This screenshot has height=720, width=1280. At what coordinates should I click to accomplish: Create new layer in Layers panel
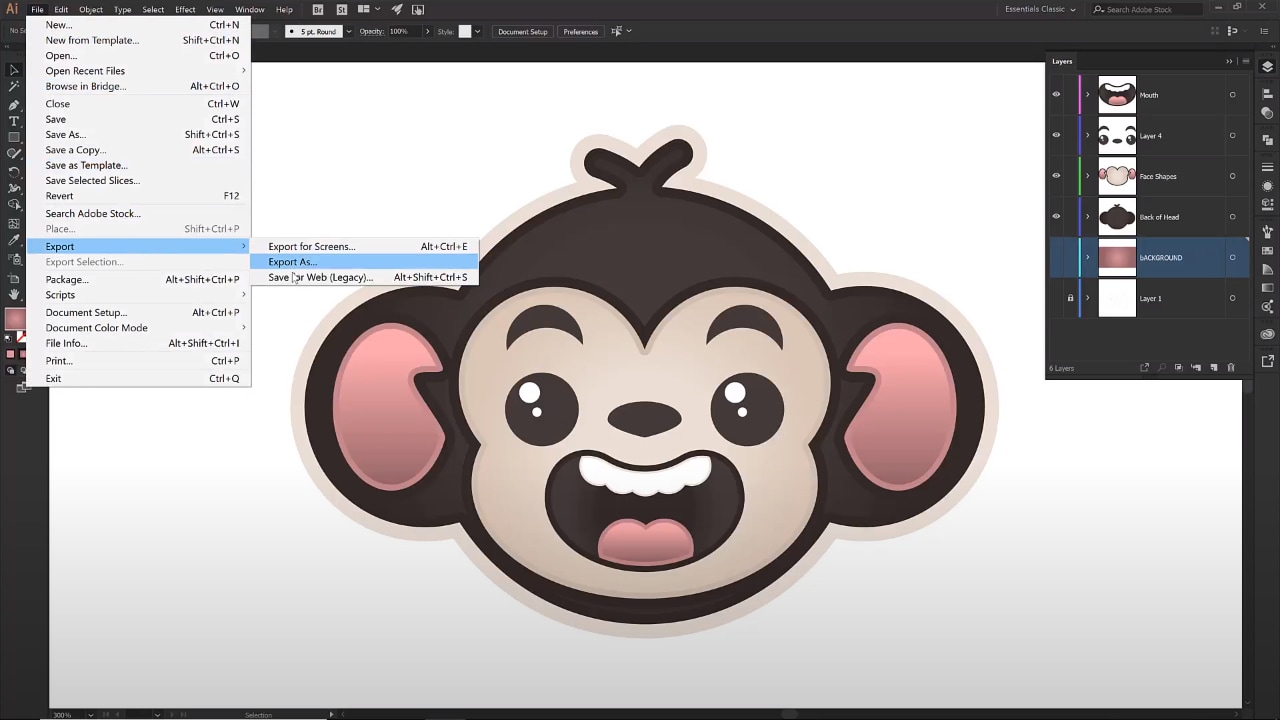[x=1214, y=368]
